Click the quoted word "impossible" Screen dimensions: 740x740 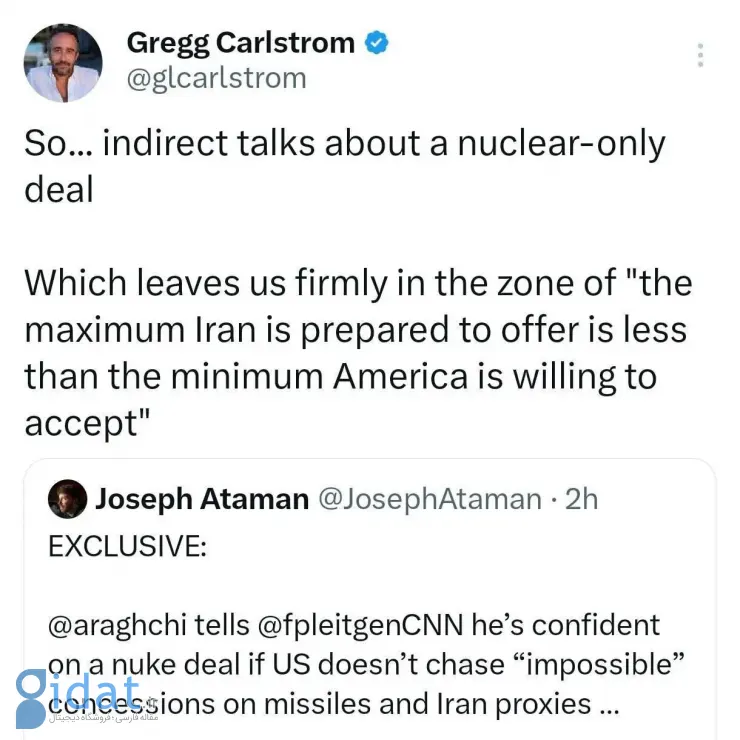(x=581, y=665)
